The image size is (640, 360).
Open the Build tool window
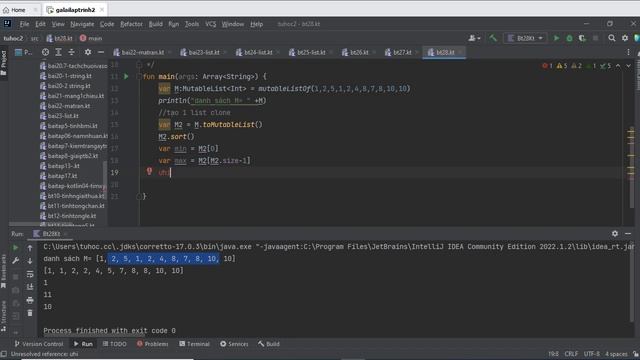(269, 344)
